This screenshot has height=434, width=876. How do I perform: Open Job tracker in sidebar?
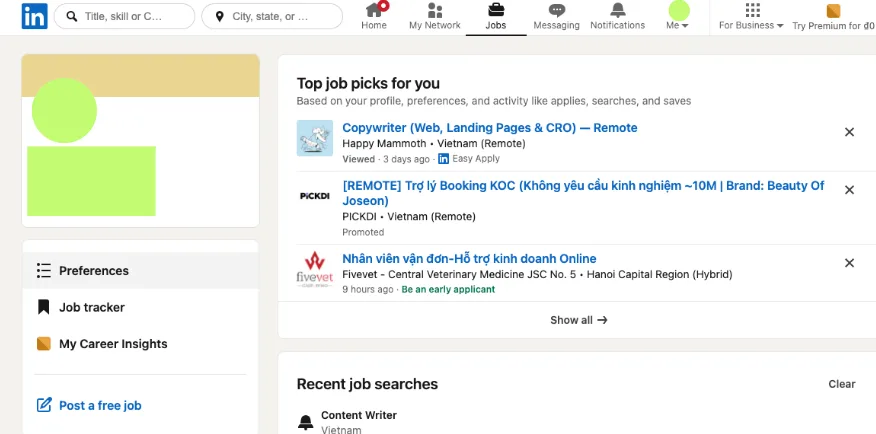click(x=140, y=307)
